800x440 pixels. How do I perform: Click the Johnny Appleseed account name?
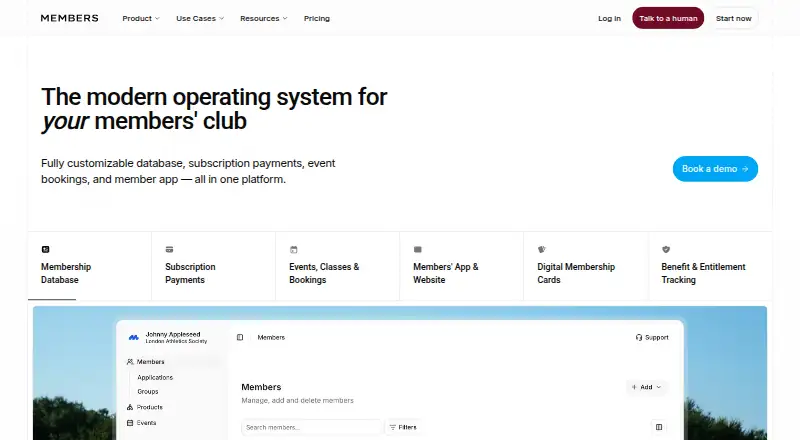173,334
